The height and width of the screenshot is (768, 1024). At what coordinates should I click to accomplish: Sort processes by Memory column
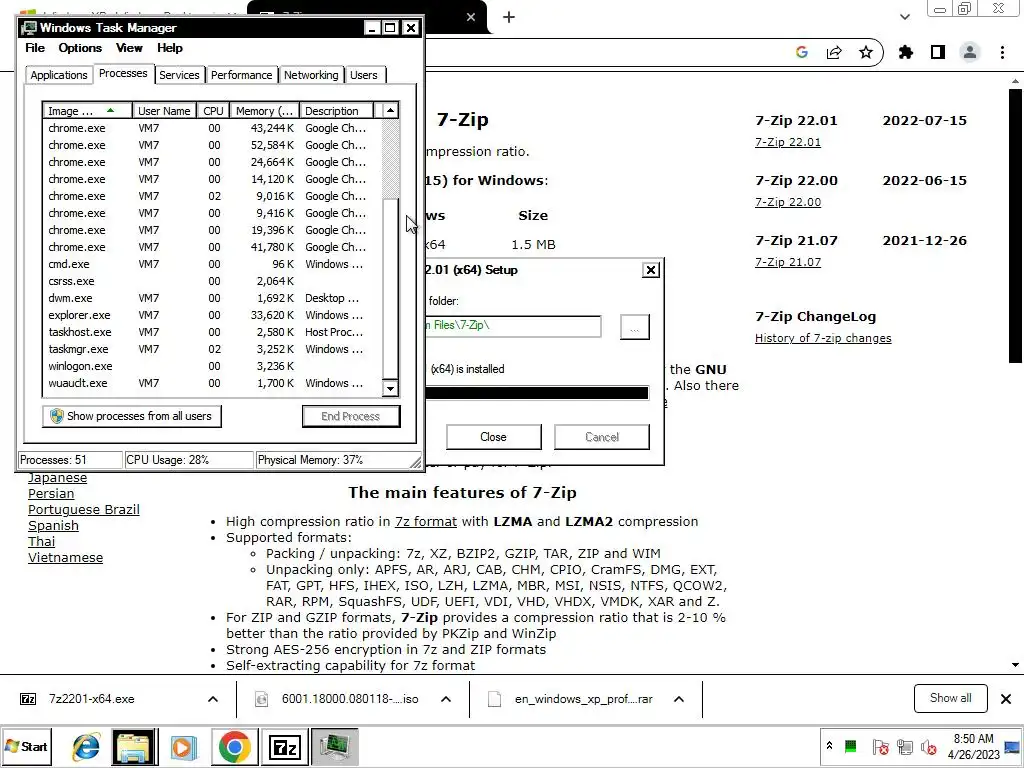pos(264,110)
